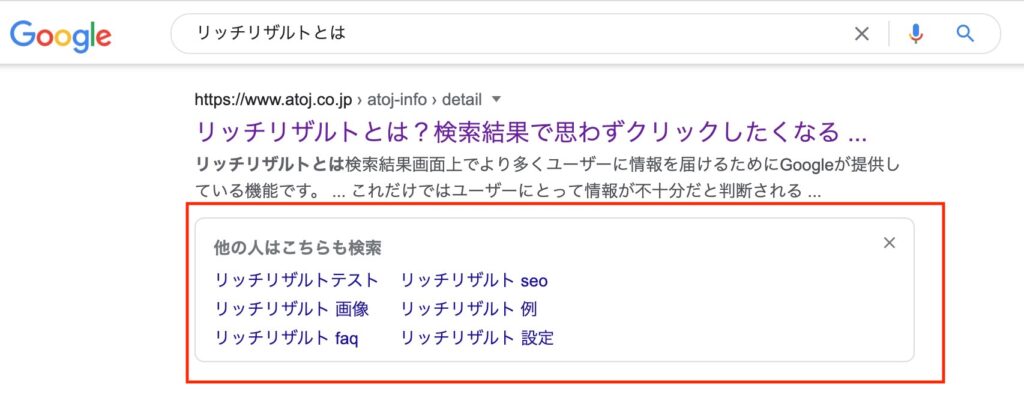Click the magnifier search icon
The height and width of the screenshot is (400, 1024).
965,33
